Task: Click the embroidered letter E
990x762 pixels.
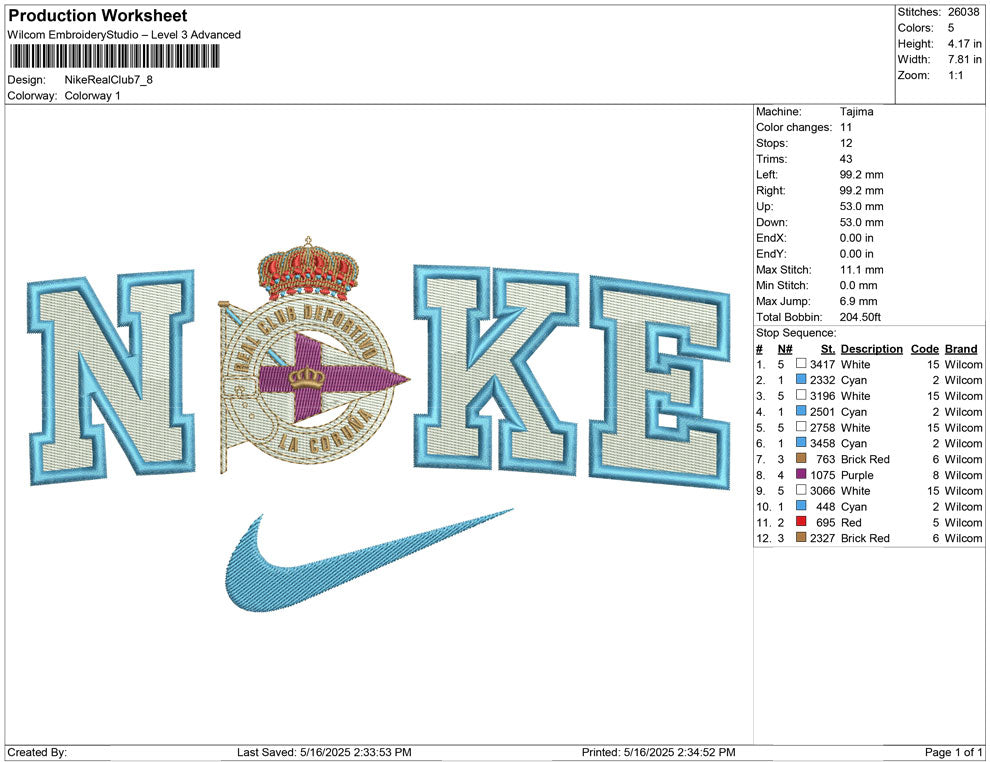Action: pyautogui.click(x=660, y=382)
